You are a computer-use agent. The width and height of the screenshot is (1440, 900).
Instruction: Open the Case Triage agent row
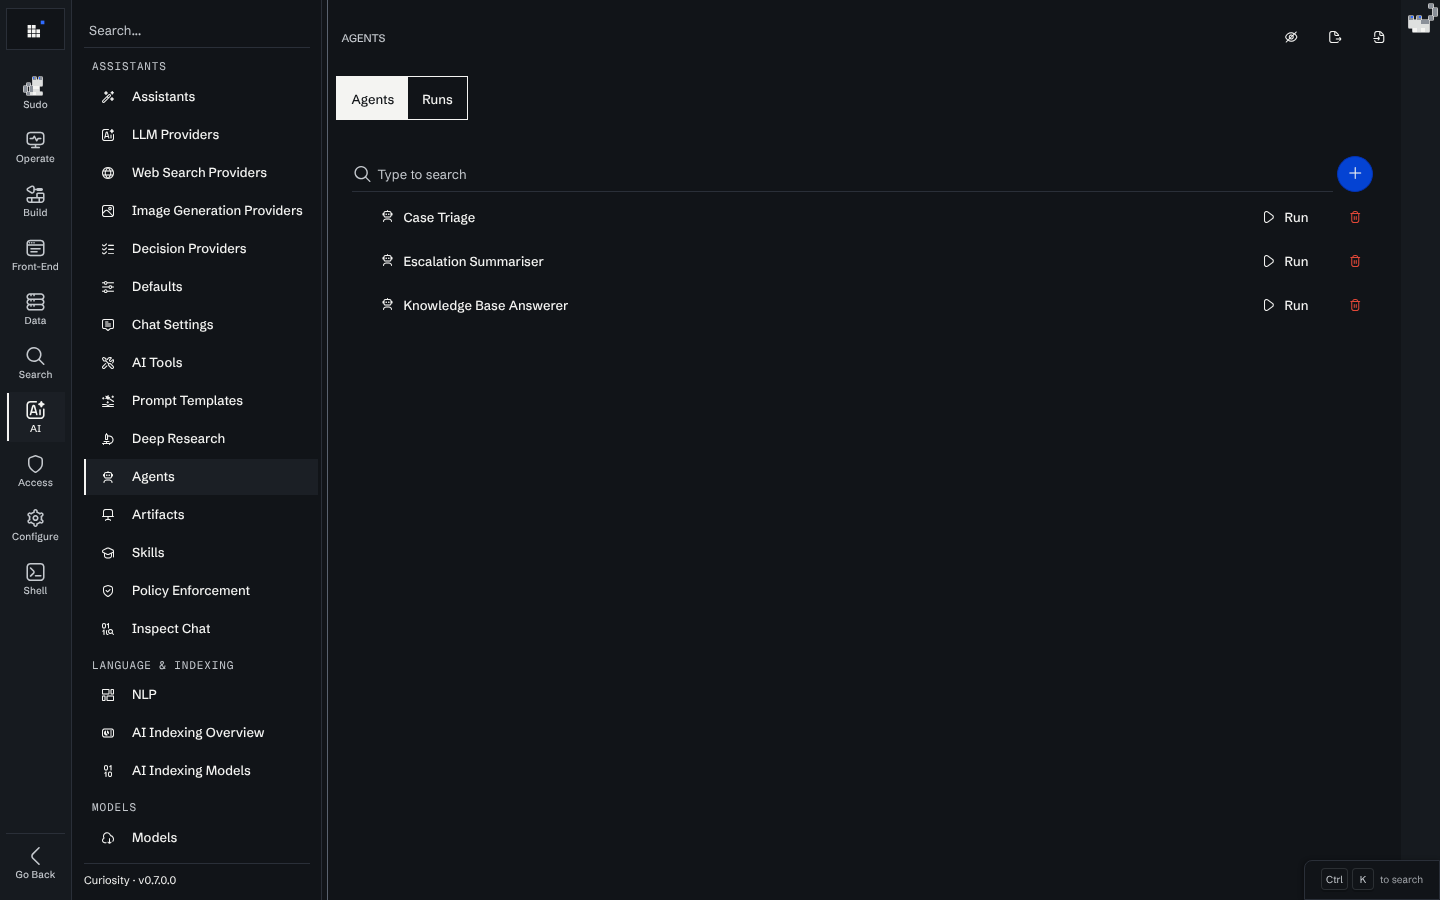(862, 217)
